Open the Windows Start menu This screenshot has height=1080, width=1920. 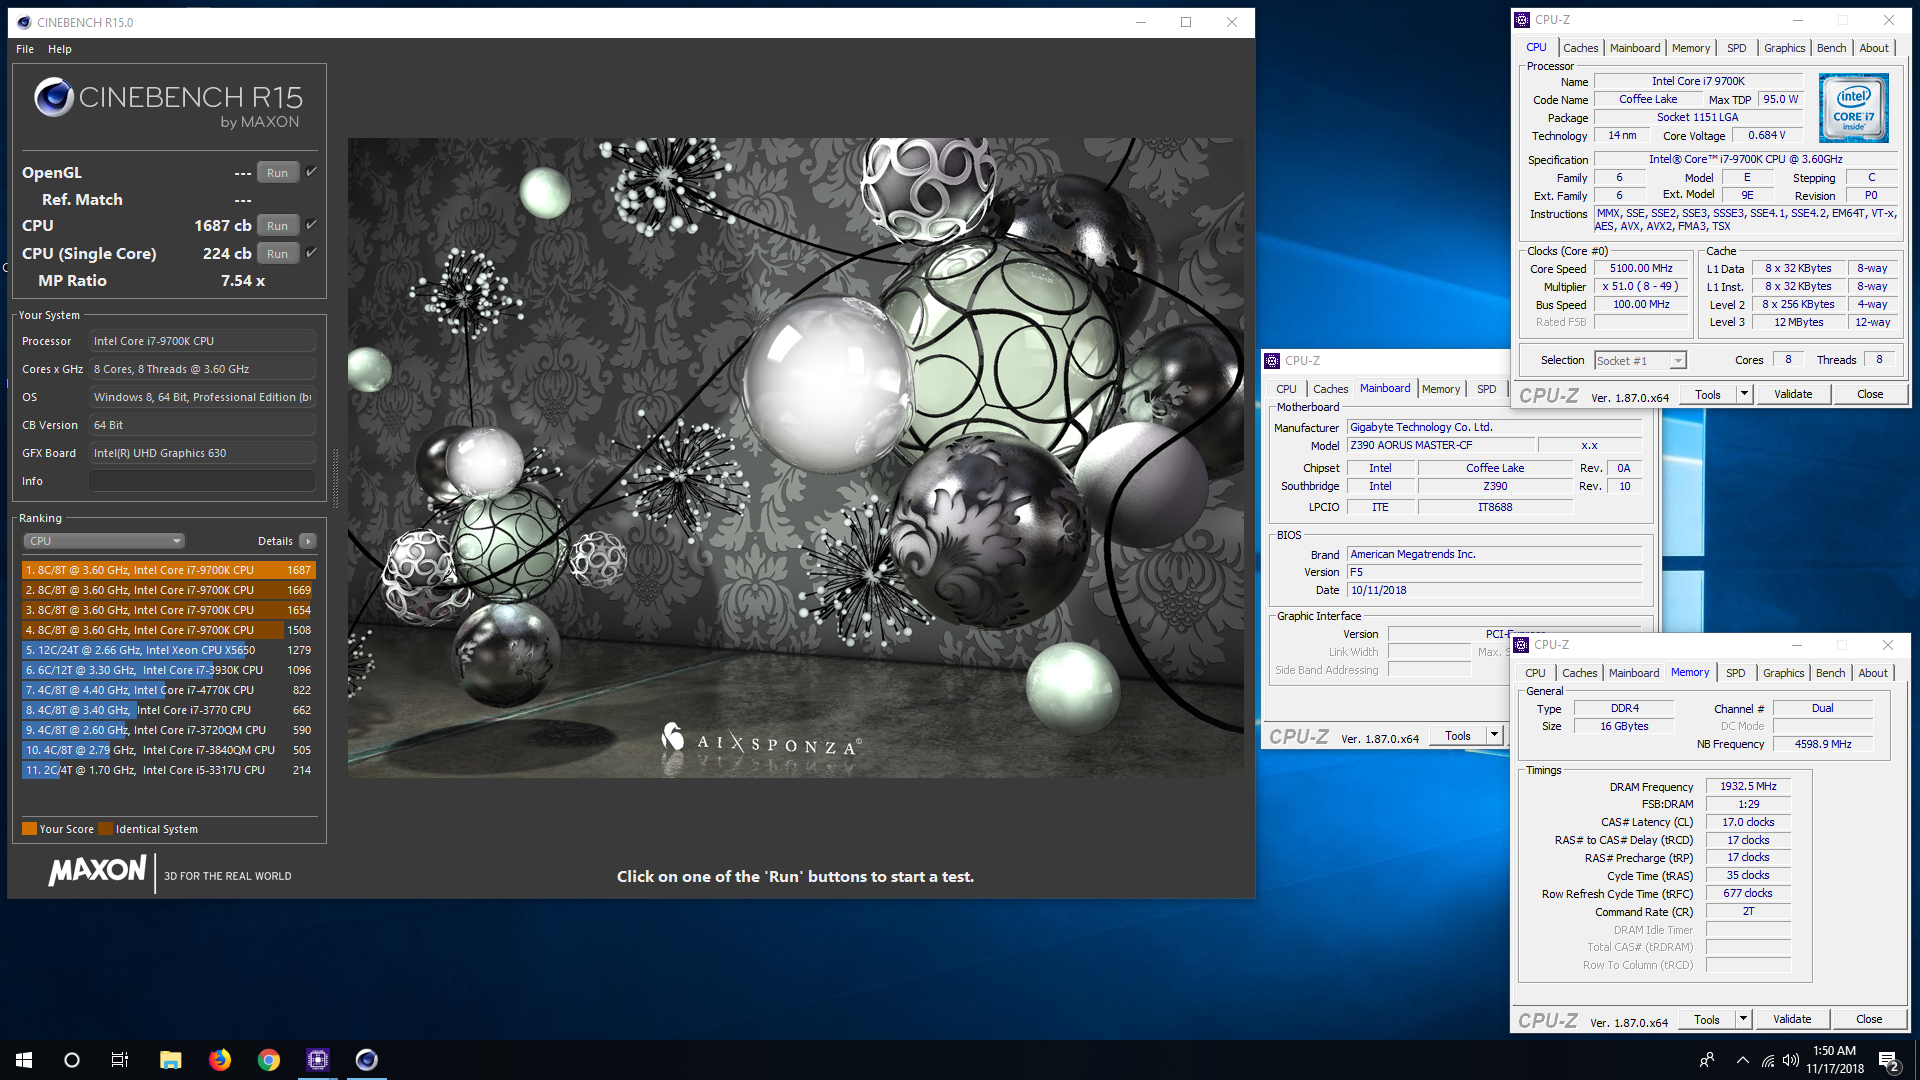click(x=24, y=1060)
